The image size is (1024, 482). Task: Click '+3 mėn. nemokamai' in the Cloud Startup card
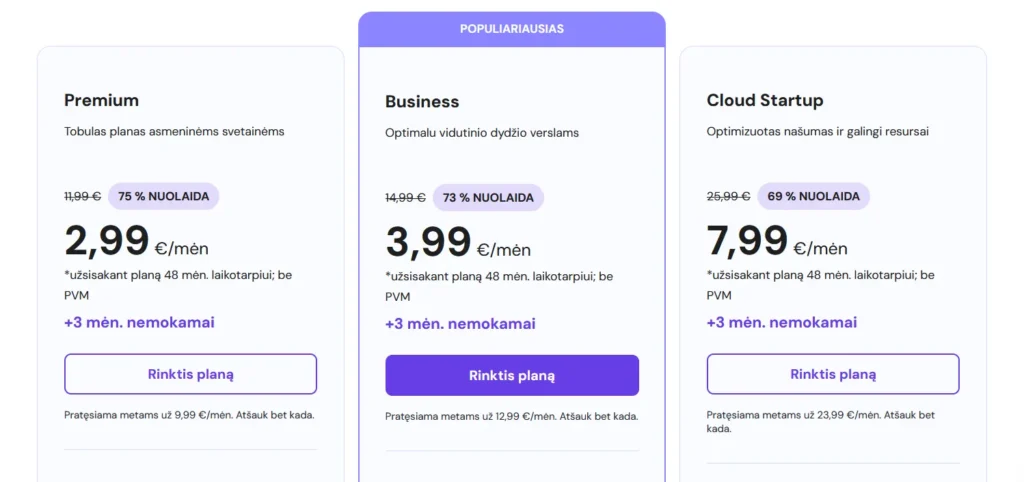(x=782, y=323)
